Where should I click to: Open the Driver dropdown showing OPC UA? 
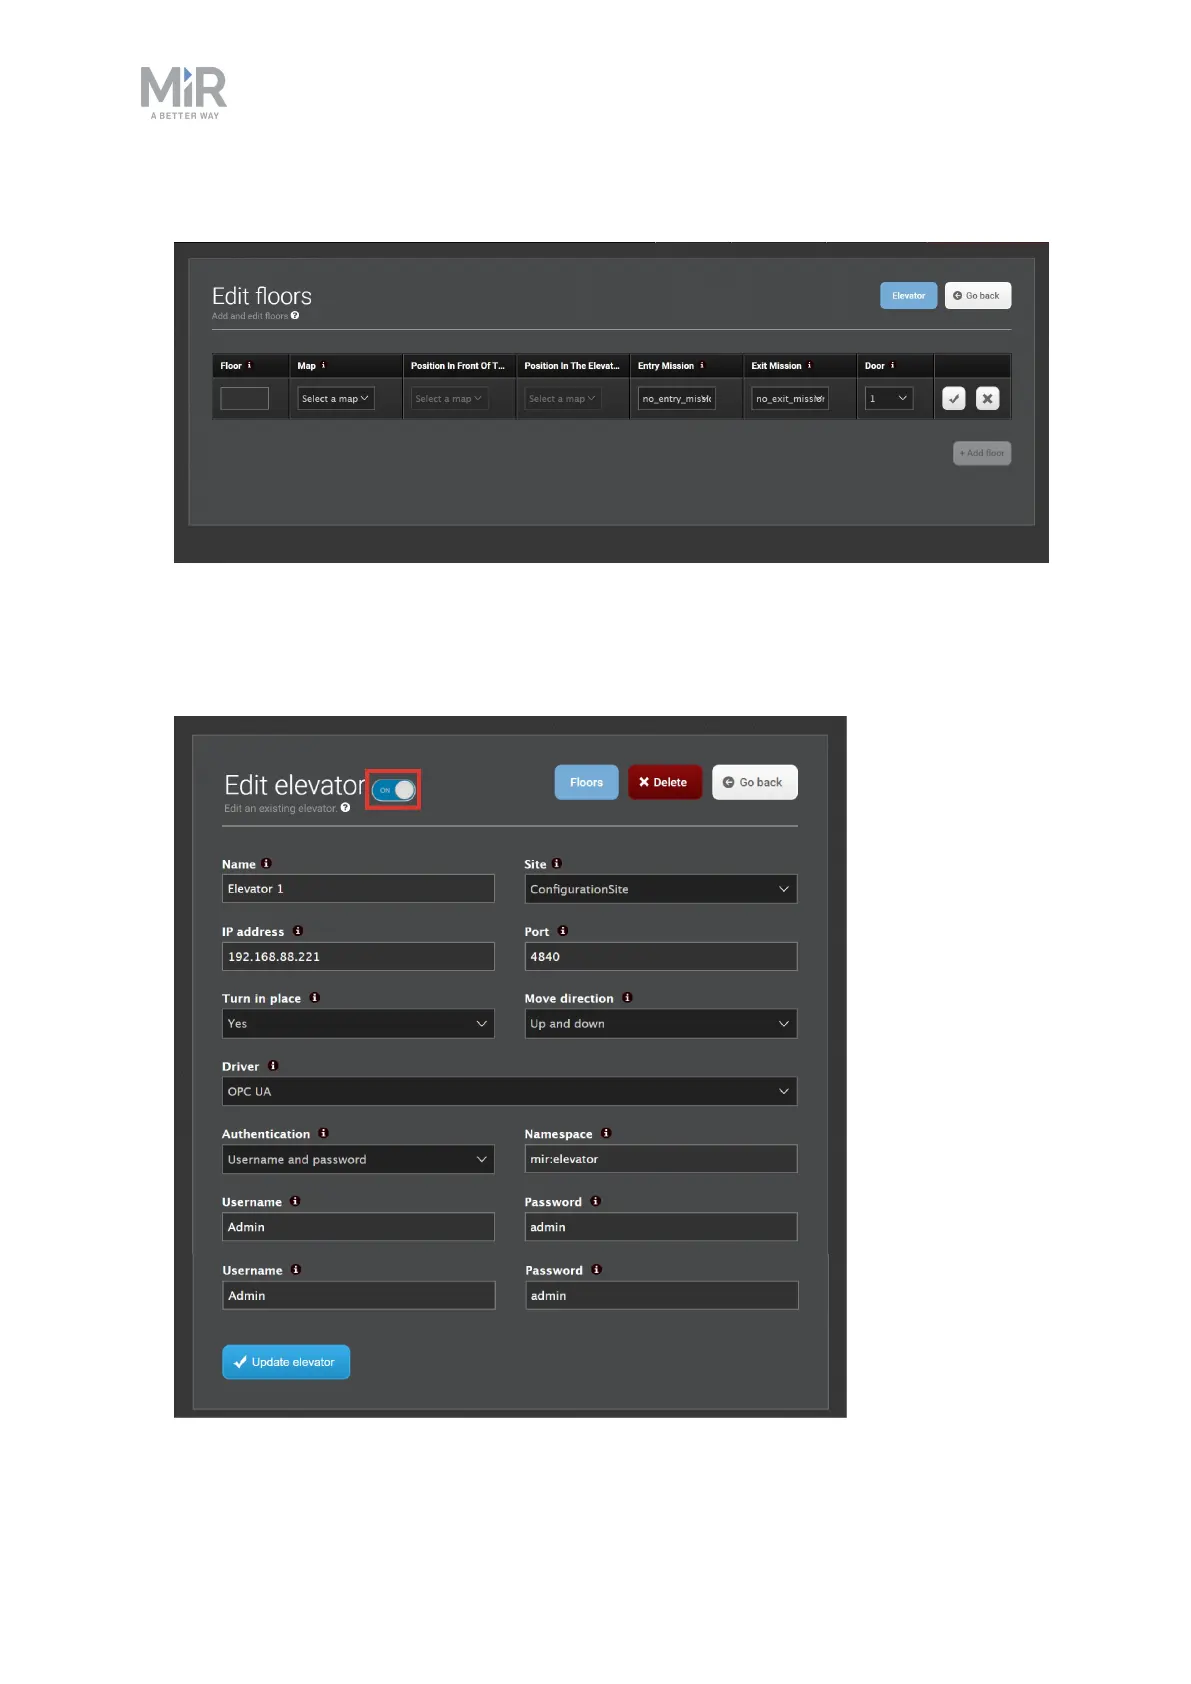click(x=510, y=1091)
